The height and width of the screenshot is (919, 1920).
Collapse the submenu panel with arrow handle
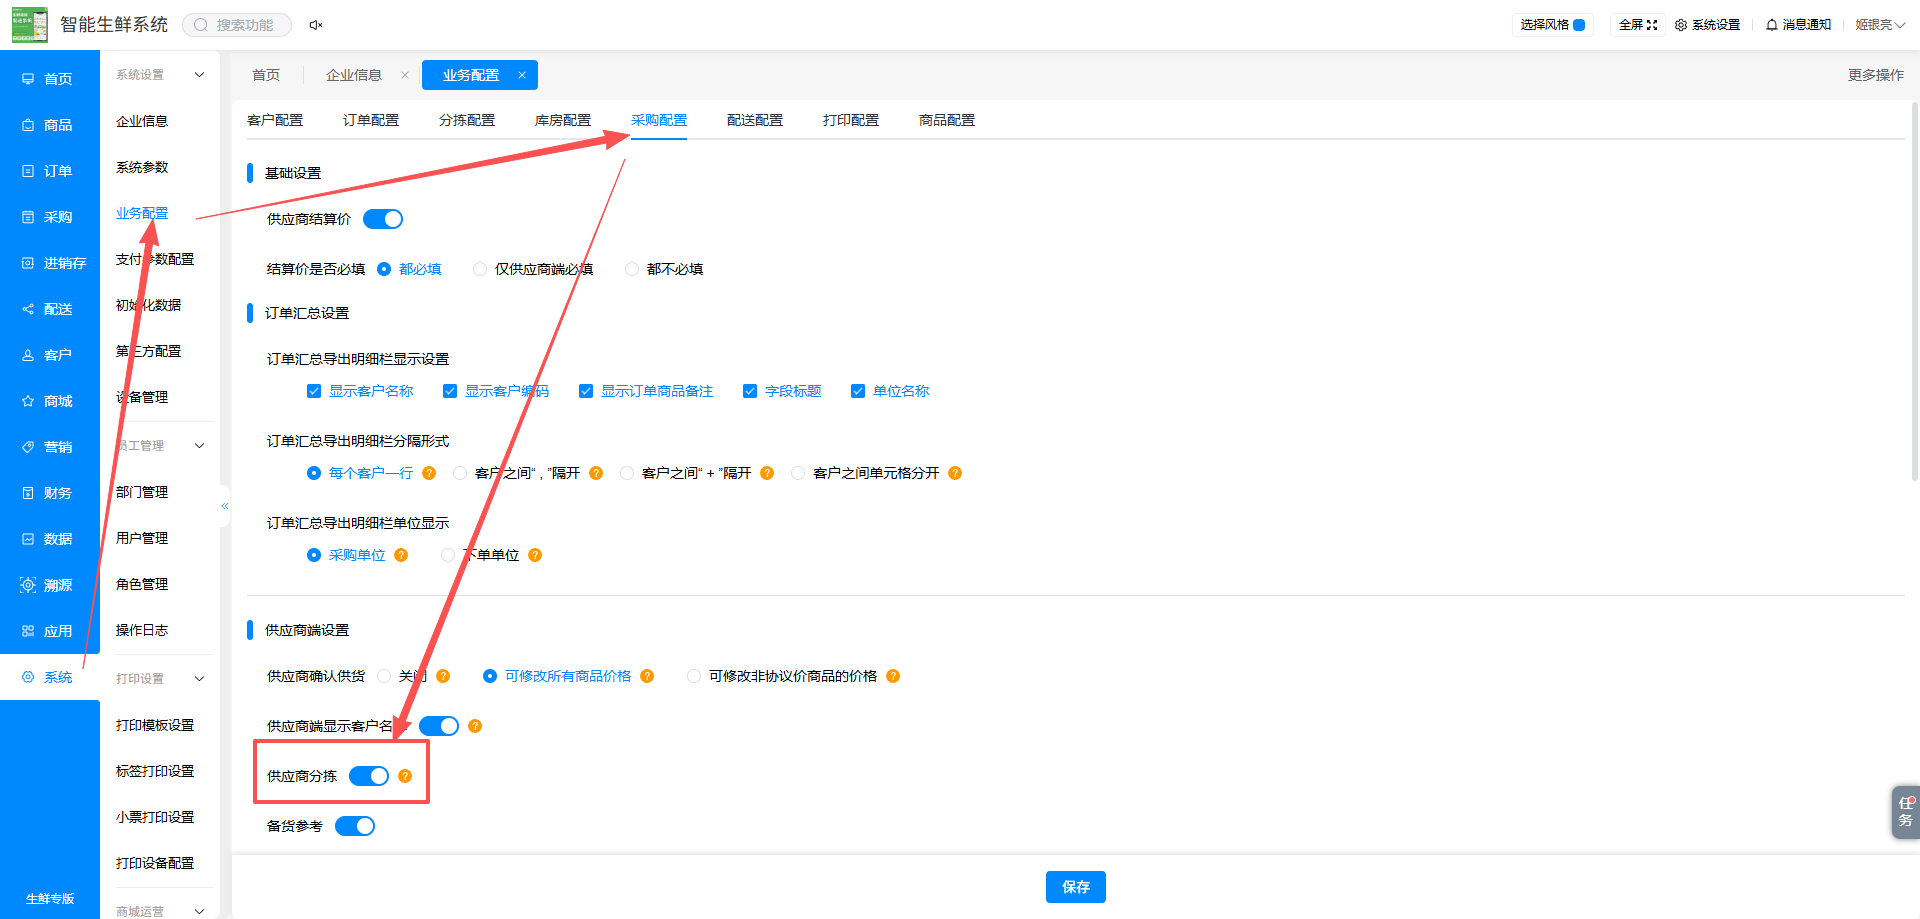click(225, 506)
